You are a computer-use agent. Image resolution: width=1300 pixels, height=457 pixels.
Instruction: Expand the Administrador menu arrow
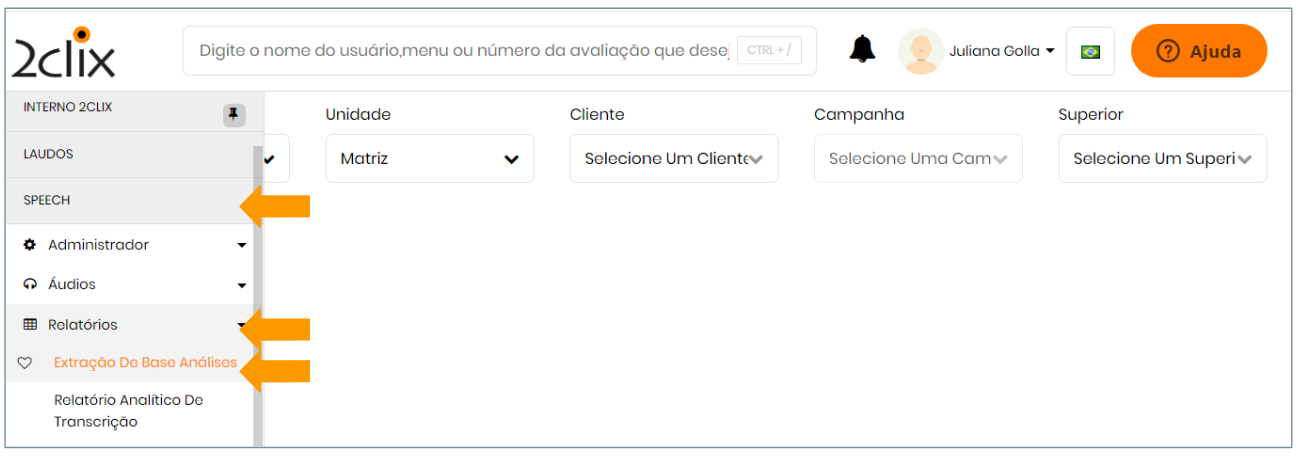click(241, 245)
